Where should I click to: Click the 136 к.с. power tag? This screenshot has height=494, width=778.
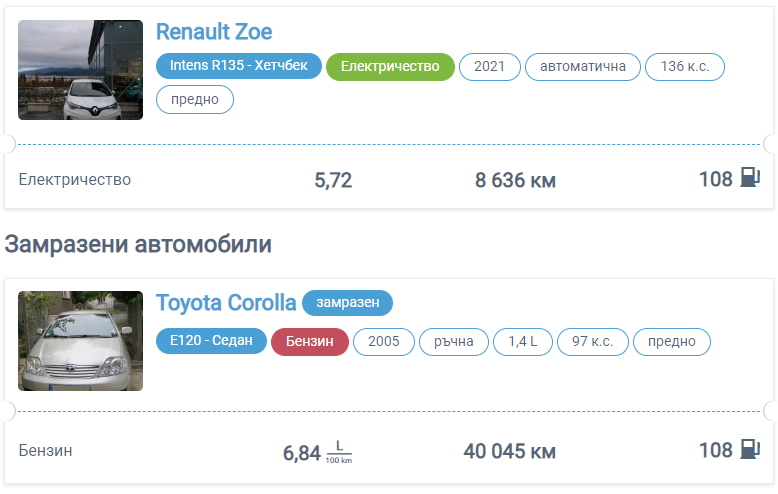685,66
